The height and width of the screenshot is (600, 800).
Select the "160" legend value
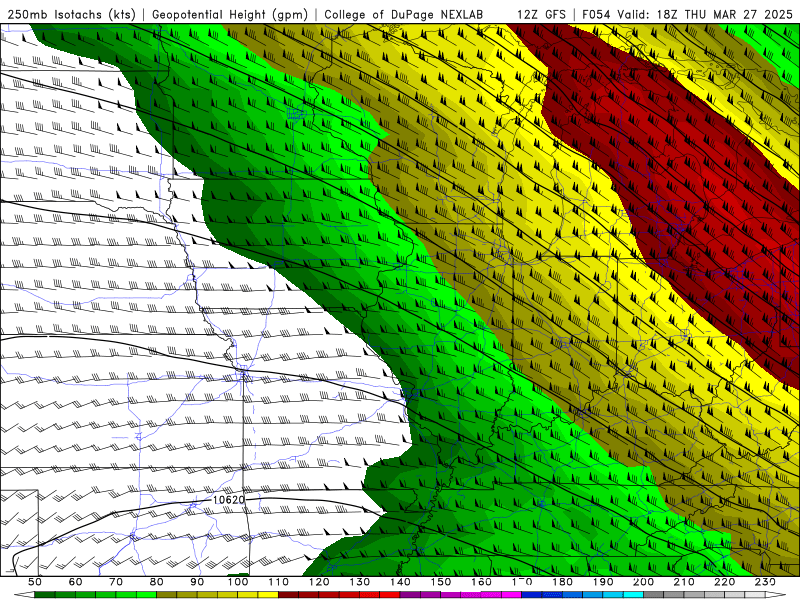(x=482, y=582)
